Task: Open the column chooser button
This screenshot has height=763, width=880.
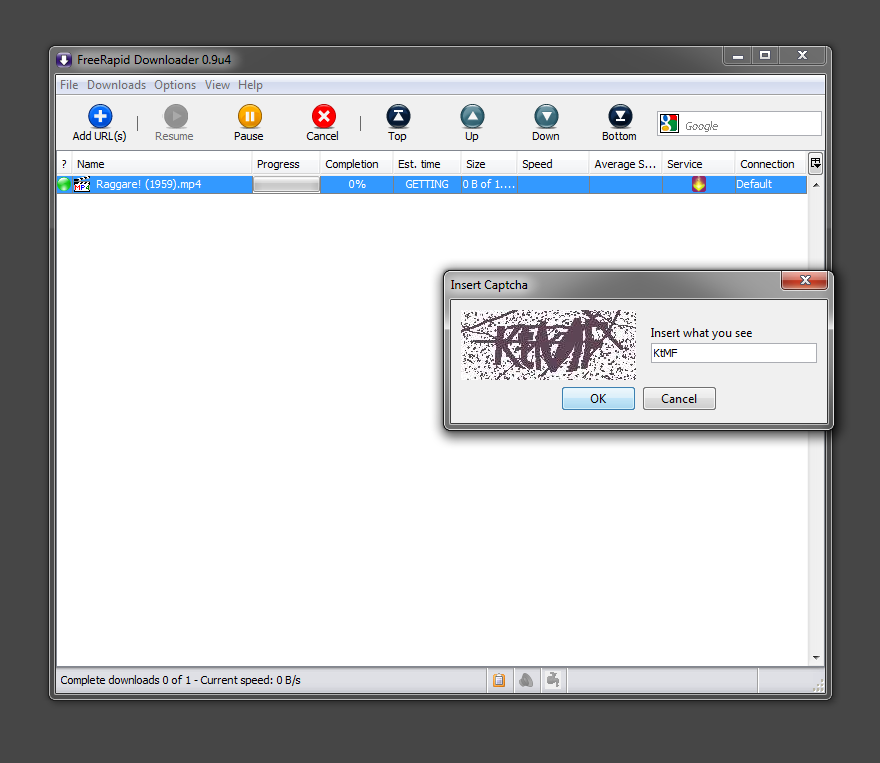Action: point(815,163)
